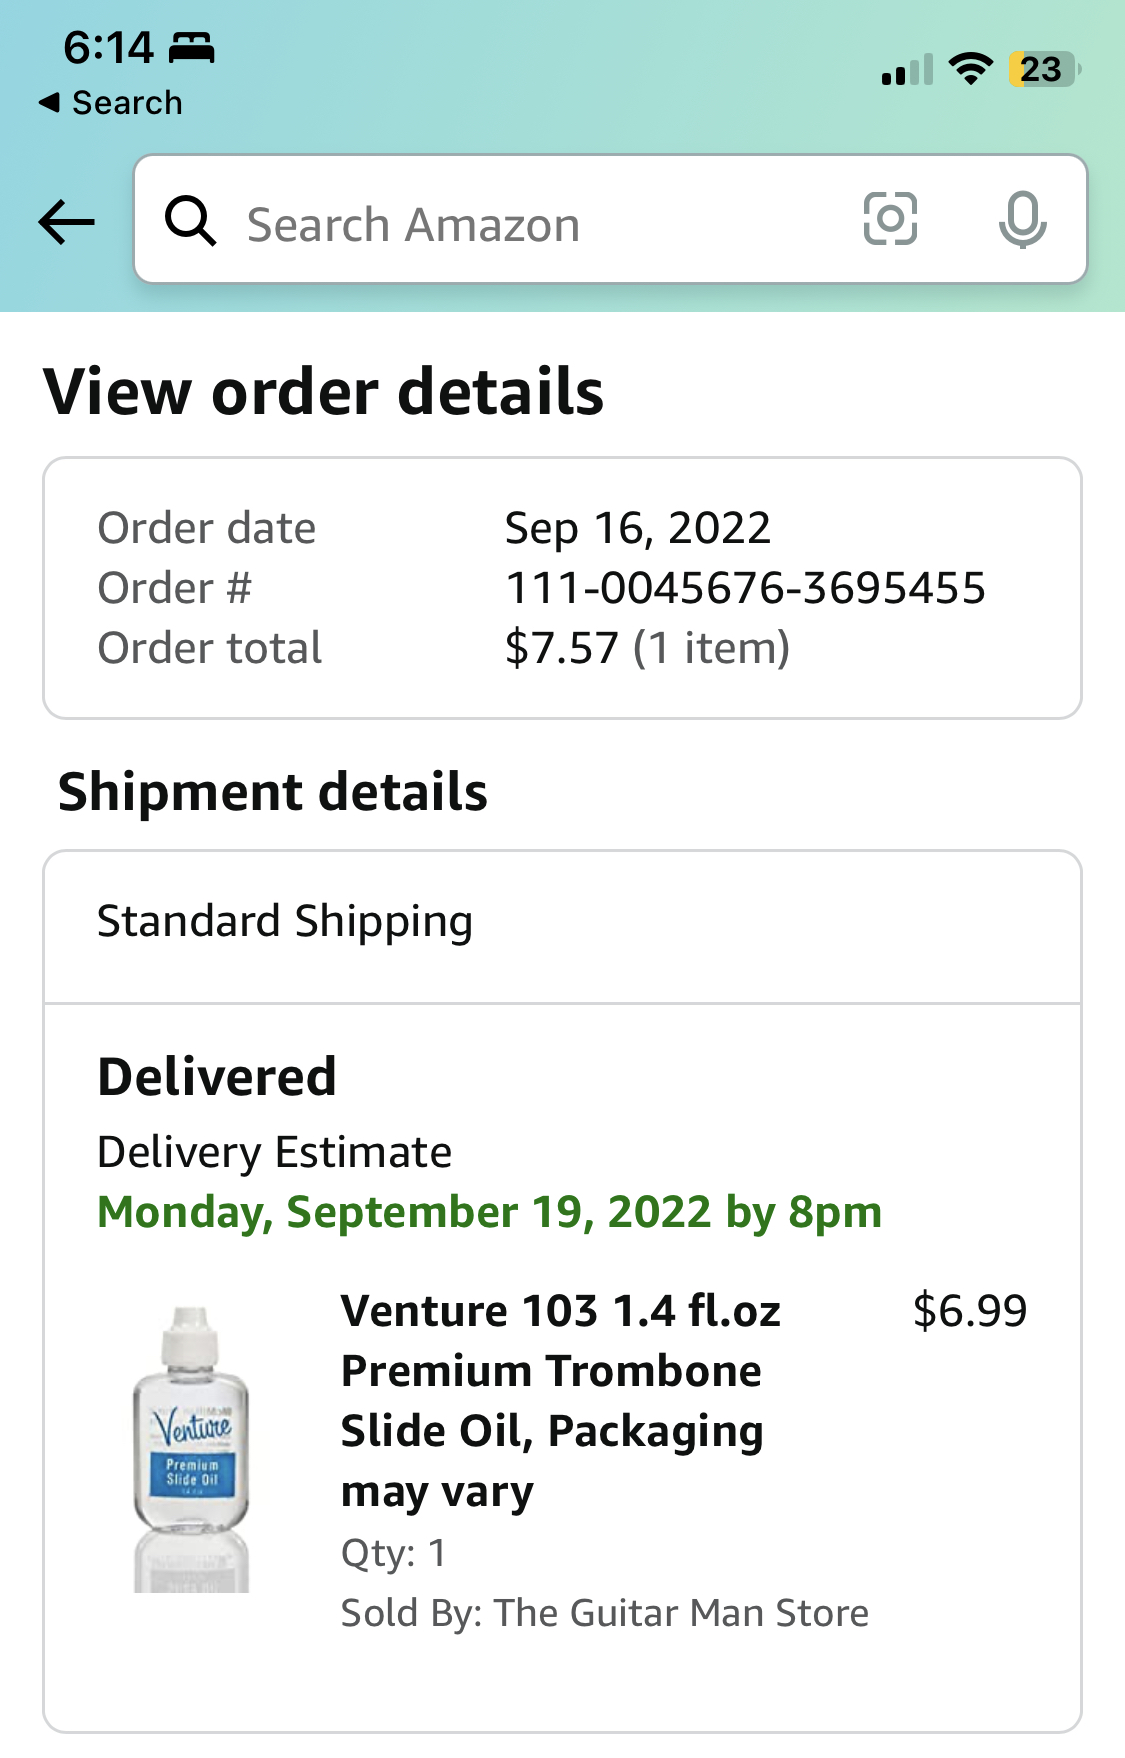Tap the green delivery estimate date
This screenshot has width=1125, height=1758.
point(489,1212)
